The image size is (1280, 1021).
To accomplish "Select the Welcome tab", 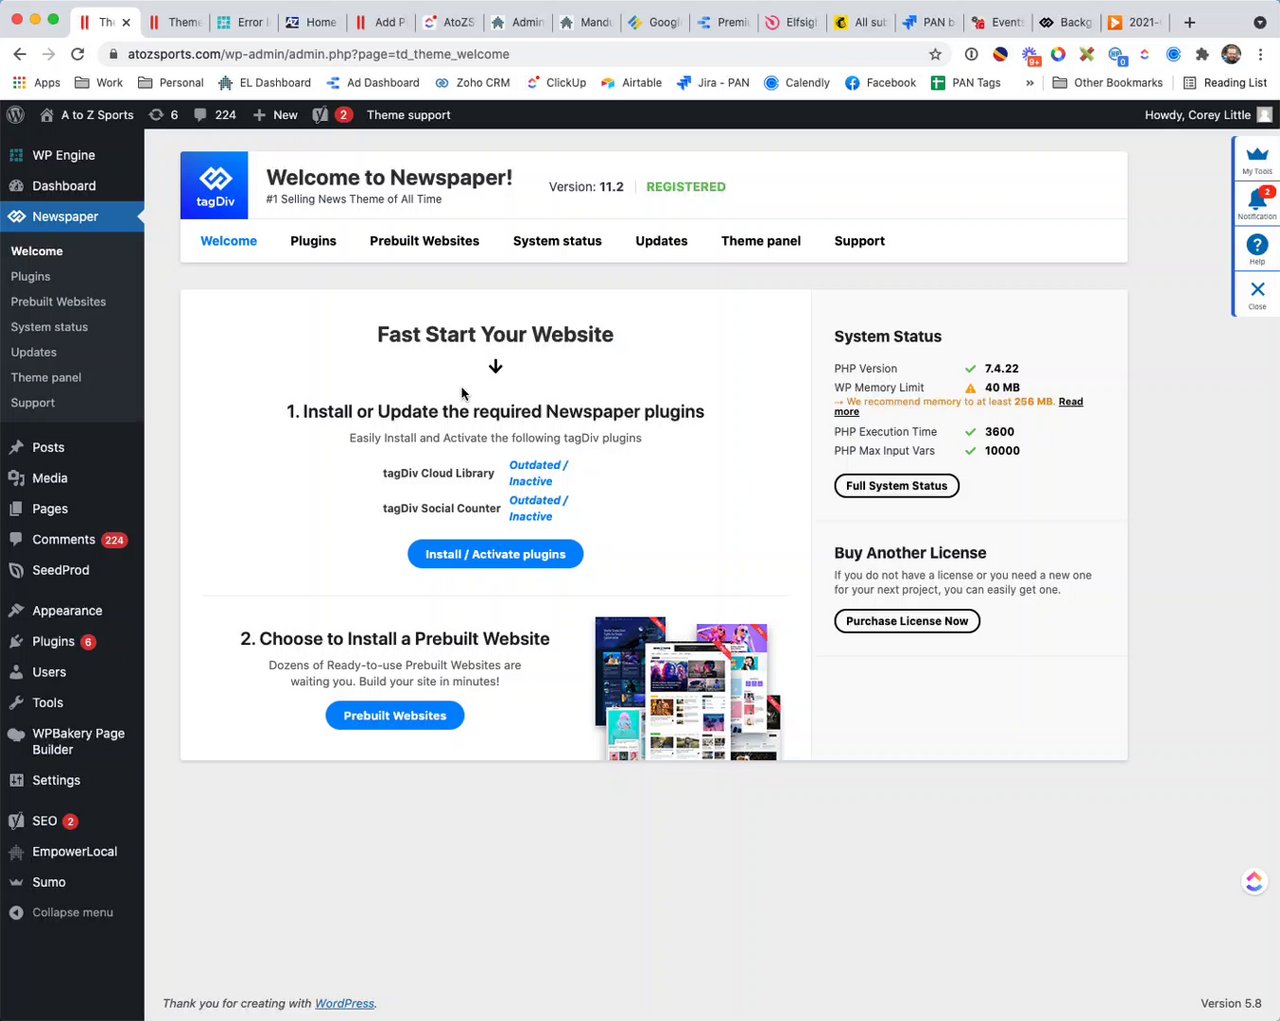I will [x=228, y=241].
